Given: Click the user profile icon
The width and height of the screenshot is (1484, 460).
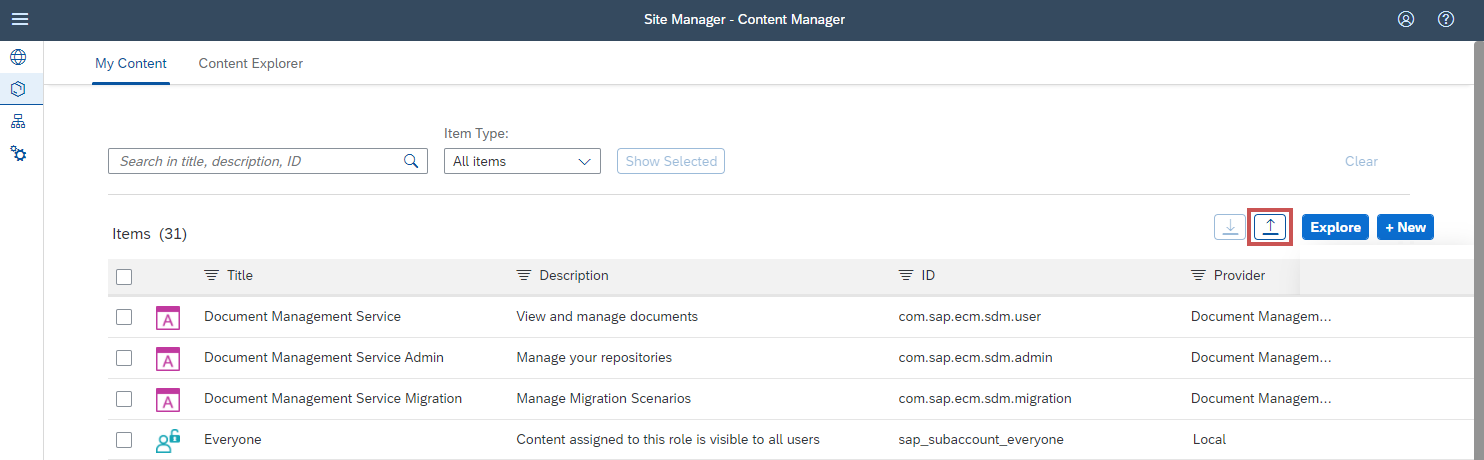Looking at the screenshot, I should pos(1406,19).
